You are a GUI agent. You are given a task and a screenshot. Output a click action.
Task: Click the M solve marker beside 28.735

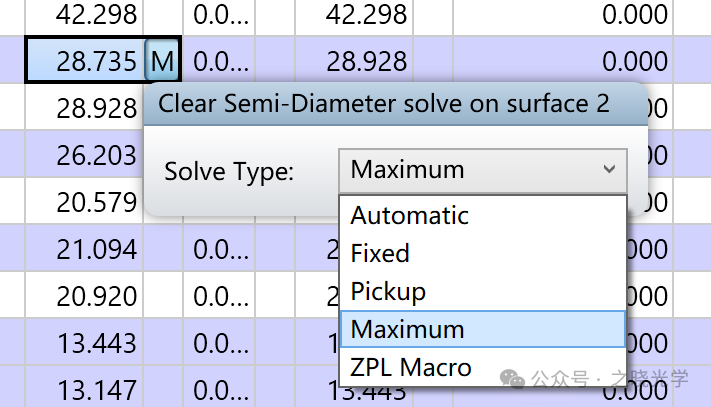pos(162,62)
